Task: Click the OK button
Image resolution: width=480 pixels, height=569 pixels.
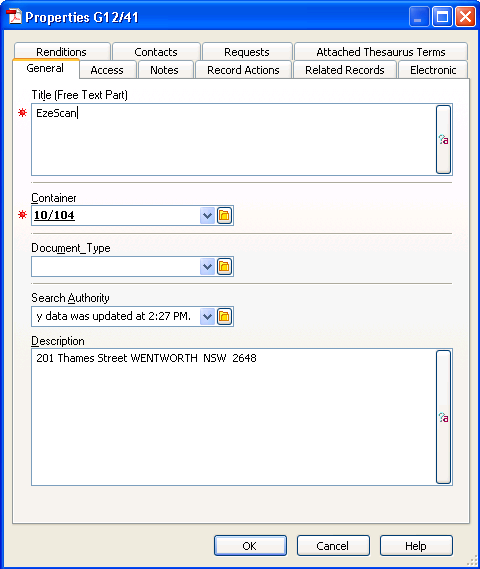Action: 250,545
